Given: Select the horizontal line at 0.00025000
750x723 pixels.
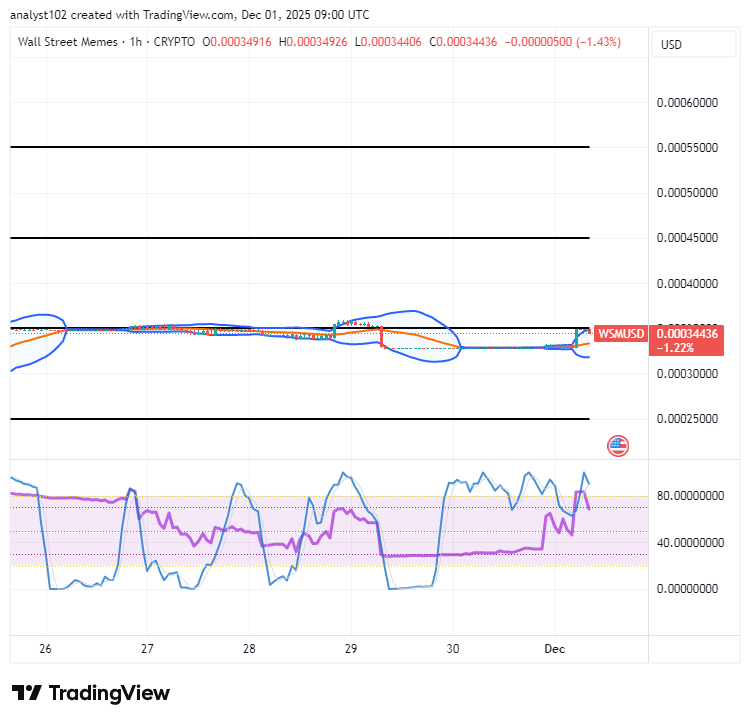Looking at the screenshot, I should (x=300, y=419).
